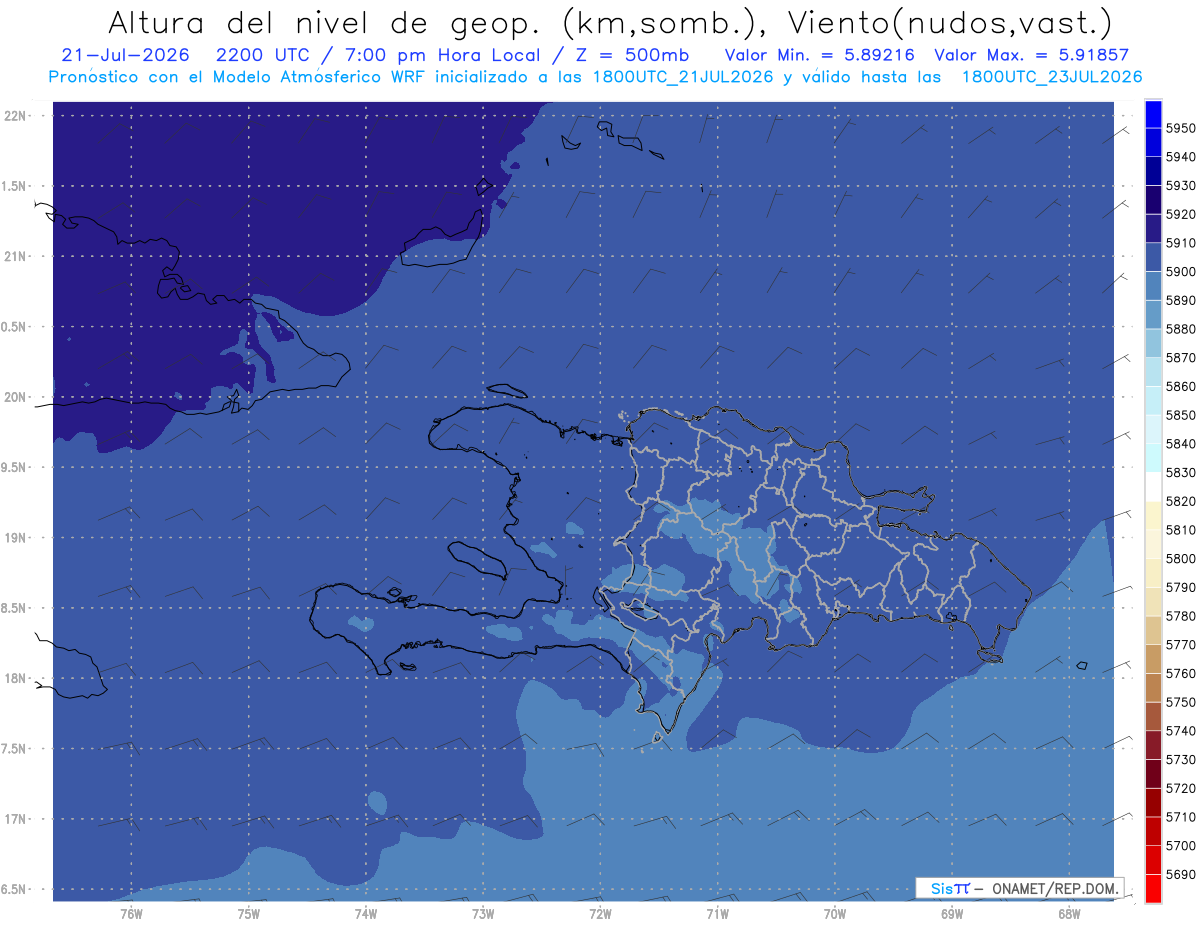Click the '21N' latitude label
This screenshot has width=1200, height=927.
(x=17, y=257)
